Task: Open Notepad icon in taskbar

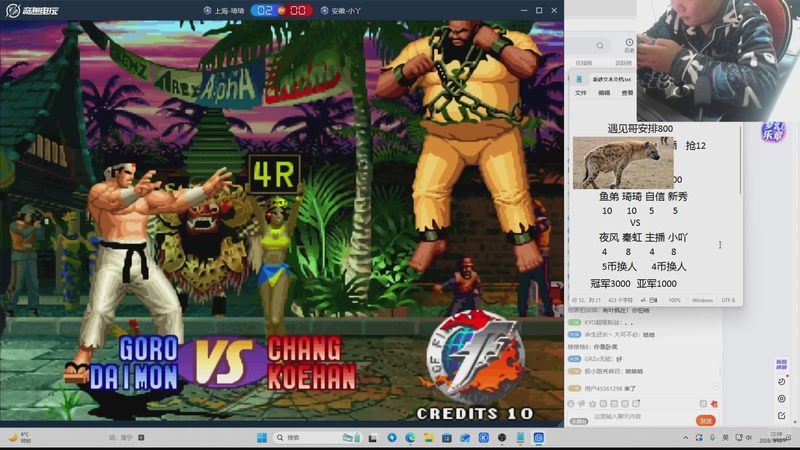Action: [520, 438]
